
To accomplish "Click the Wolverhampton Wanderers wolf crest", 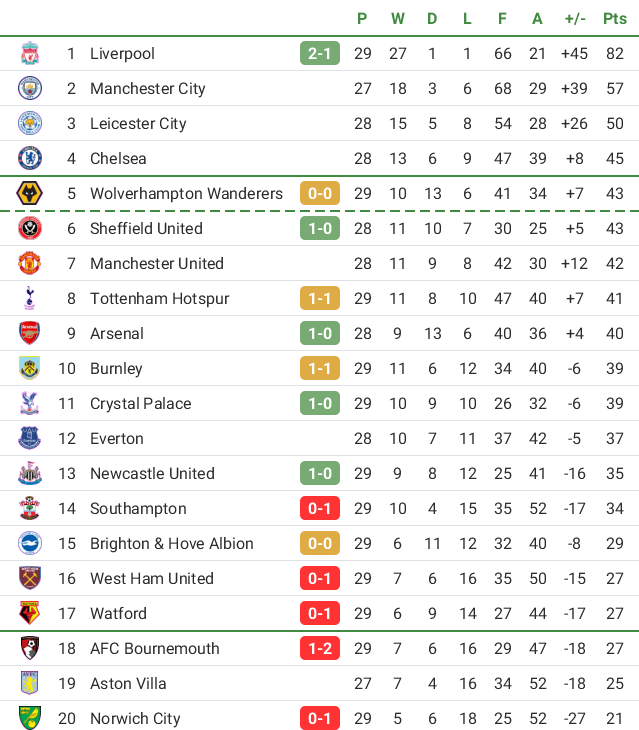I will pyautogui.click(x=30, y=194).
